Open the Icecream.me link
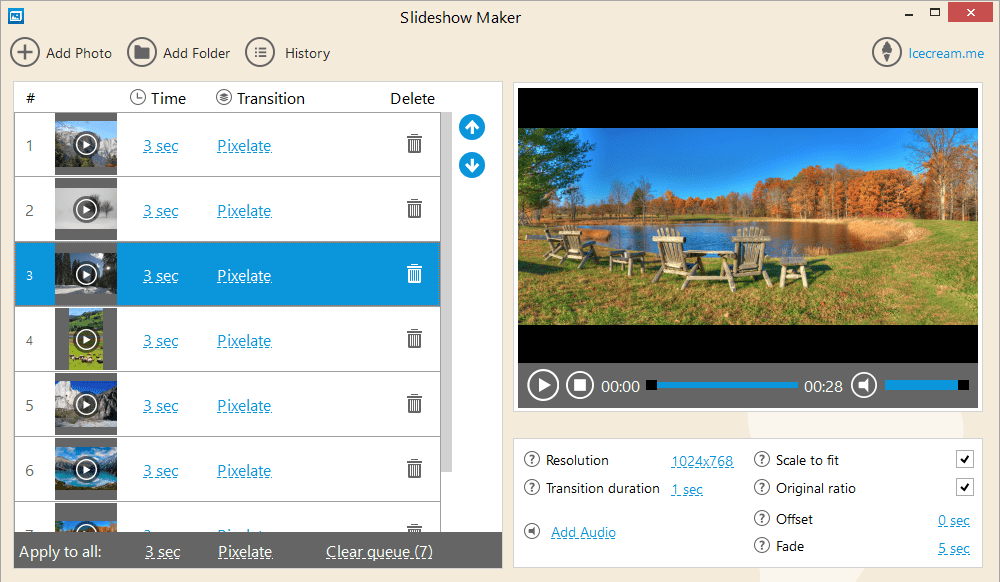The width and height of the screenshot is (1000, 582). pos(946,53)
